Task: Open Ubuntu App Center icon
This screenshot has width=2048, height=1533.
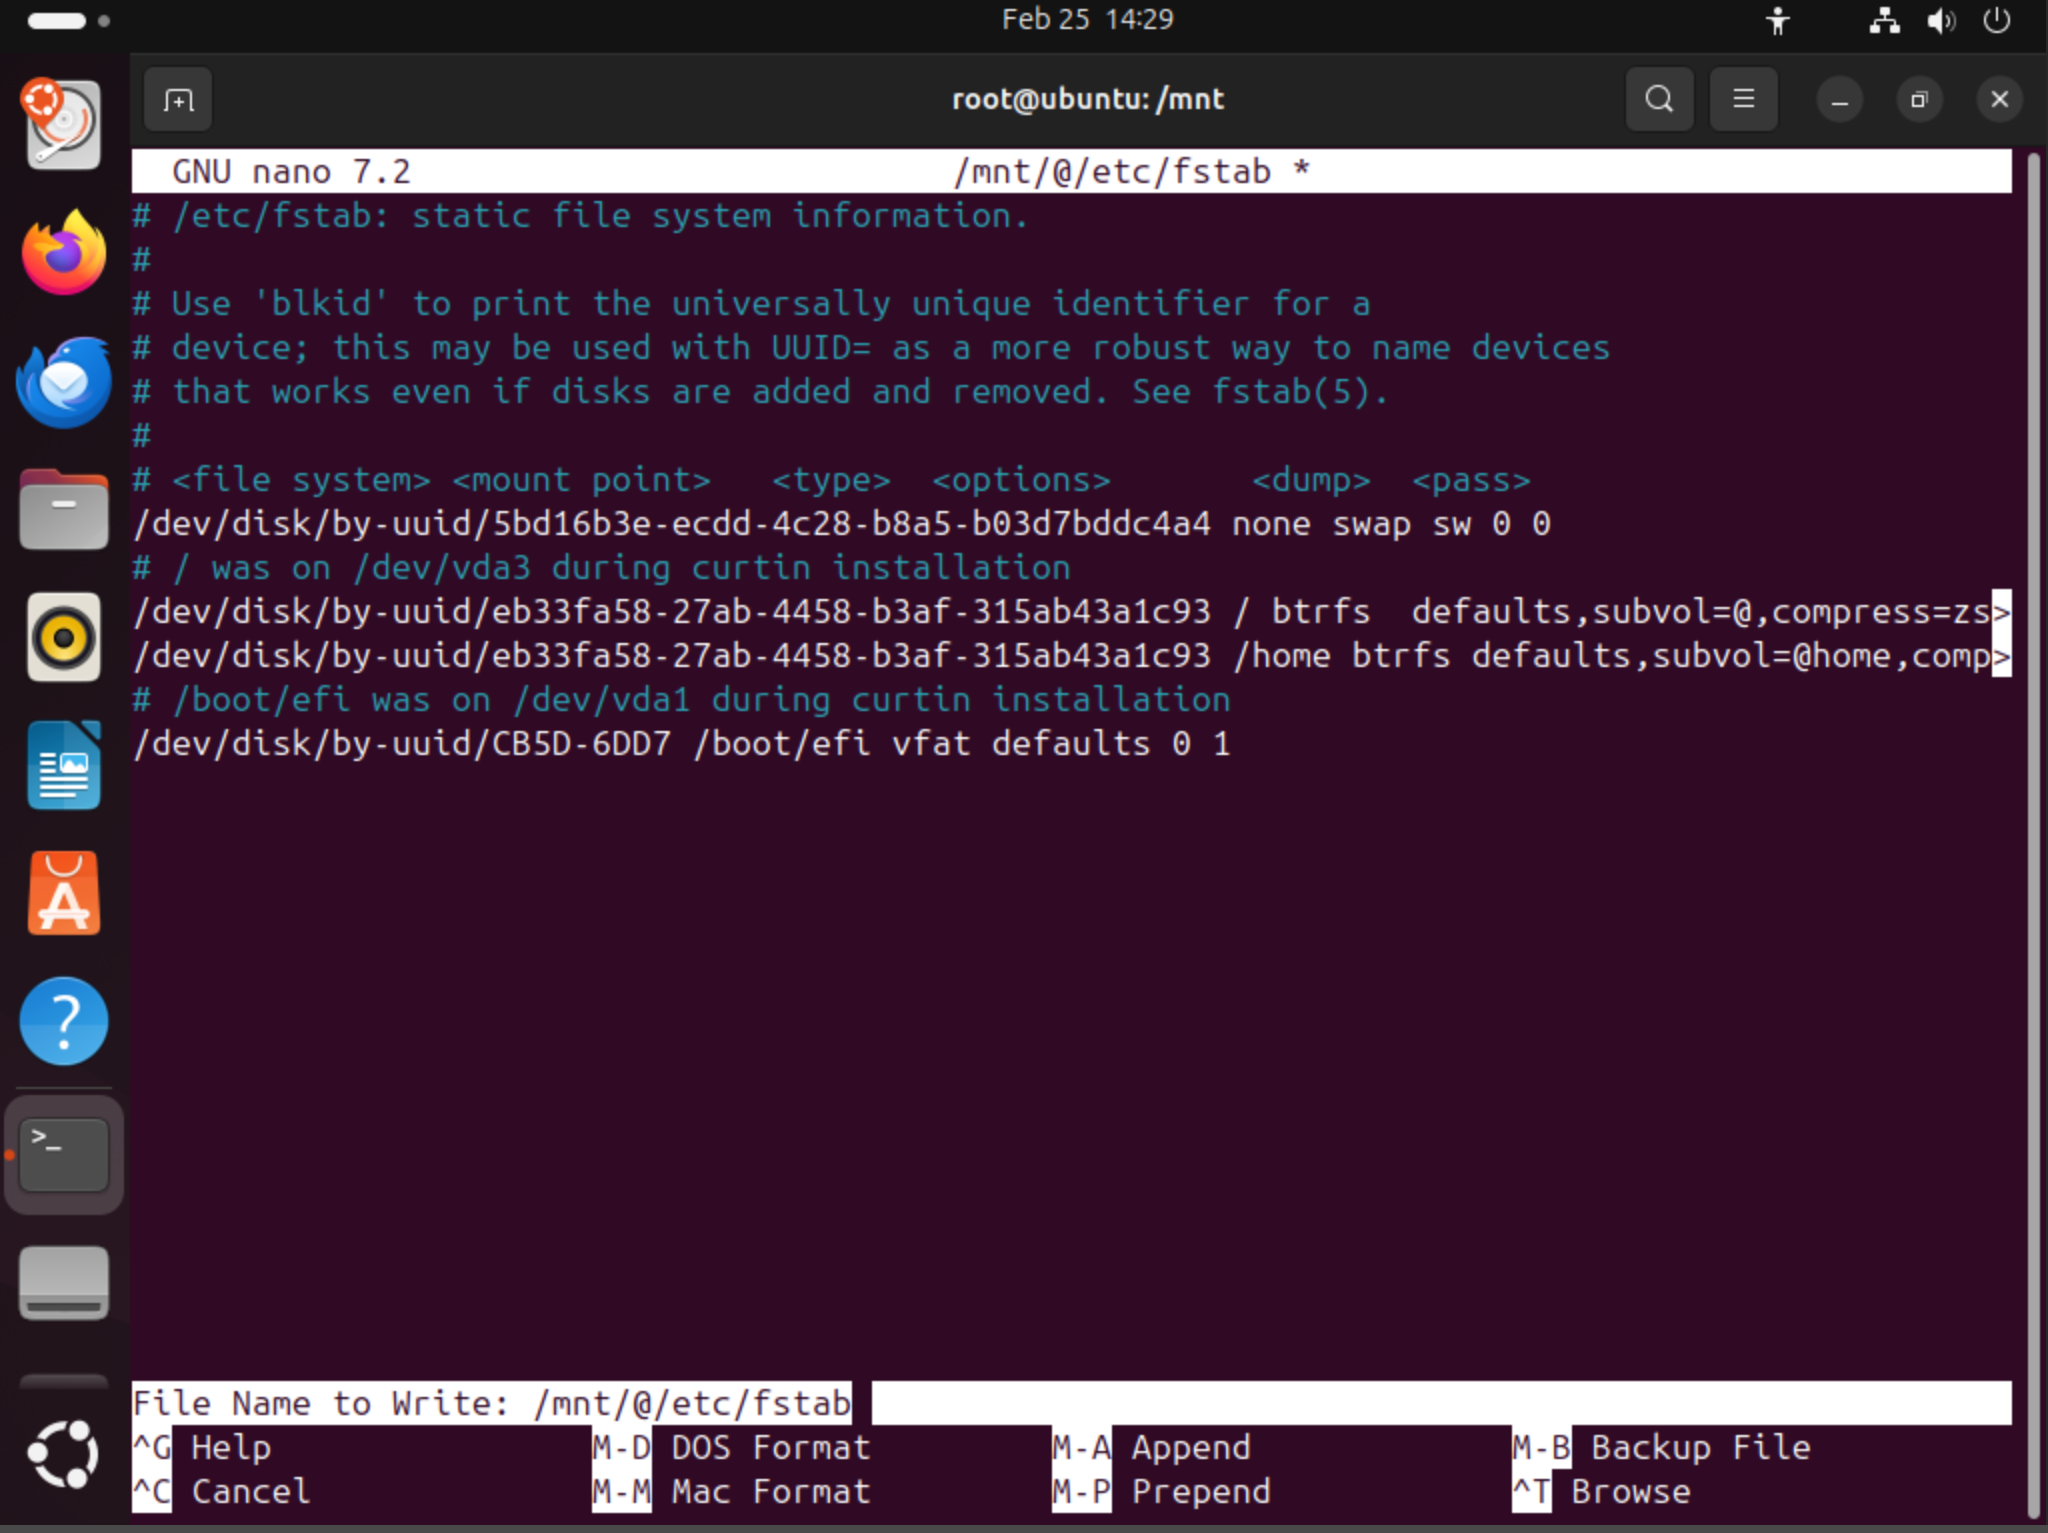Action: point(64,893)
